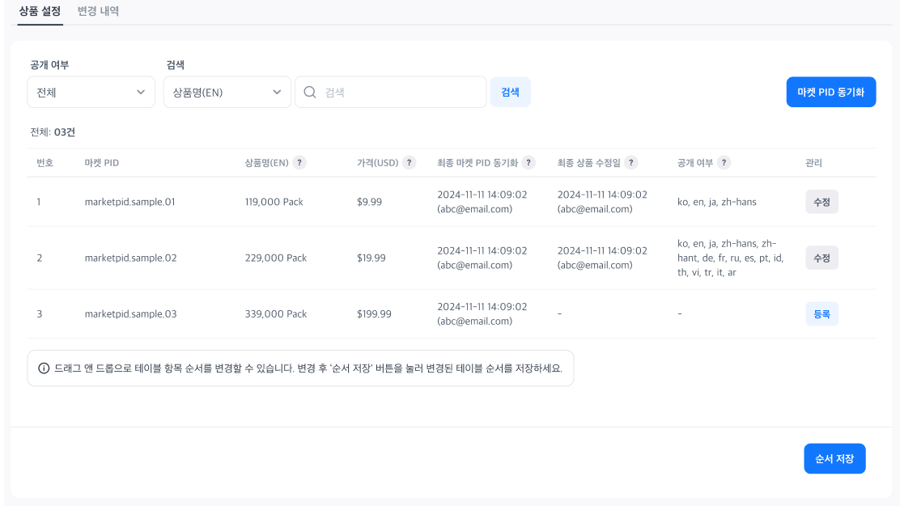
Task: Save order with 순서 저장 button
Action: (x=834, y=459)
